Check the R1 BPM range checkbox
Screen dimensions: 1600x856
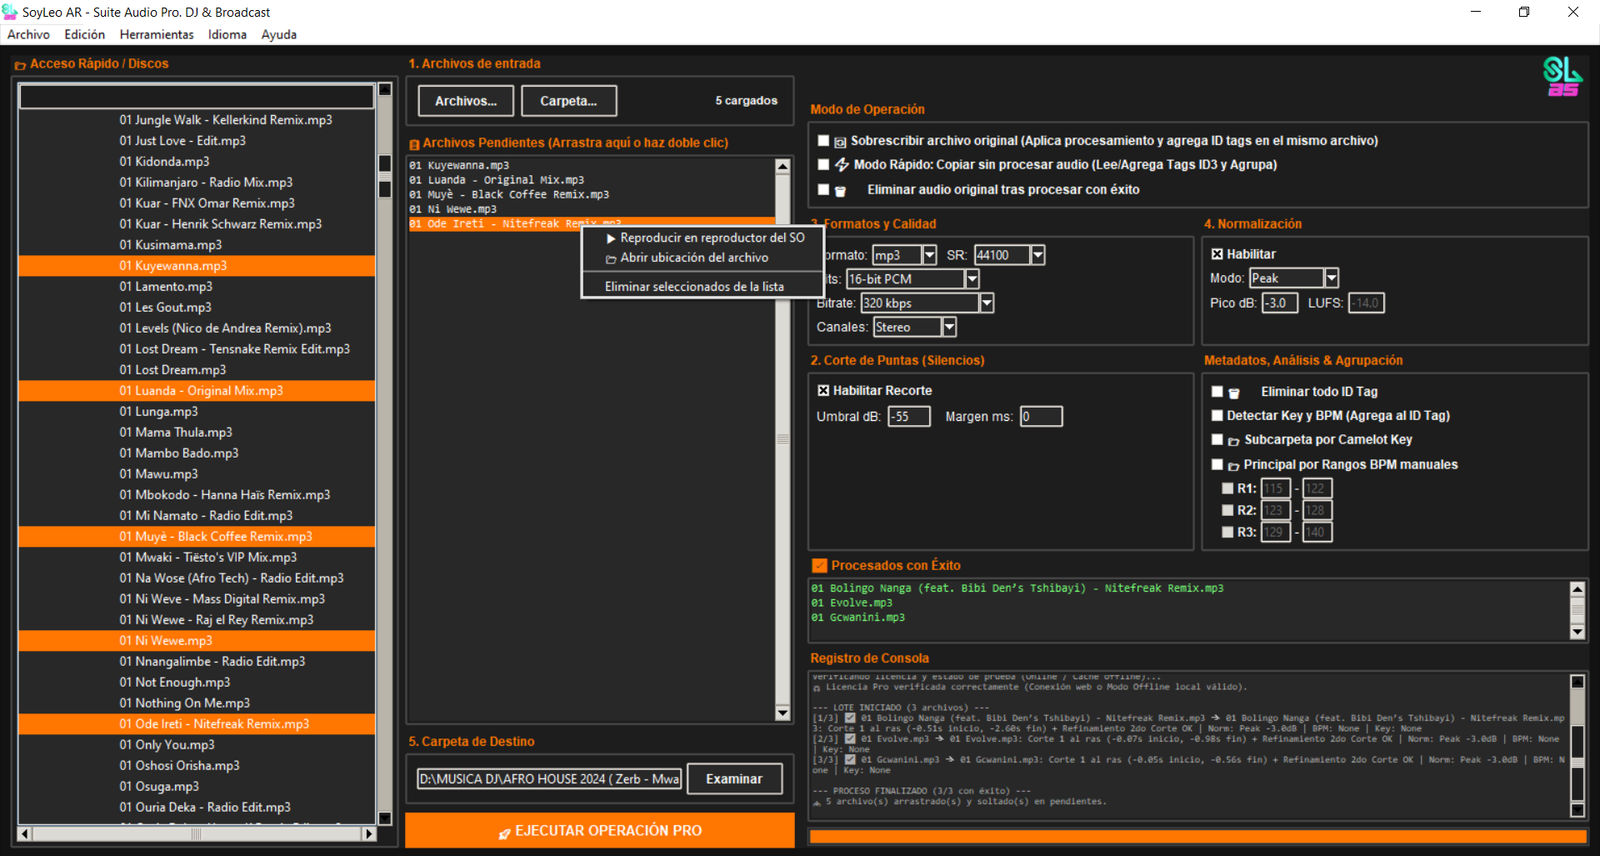coord(1228,489)
